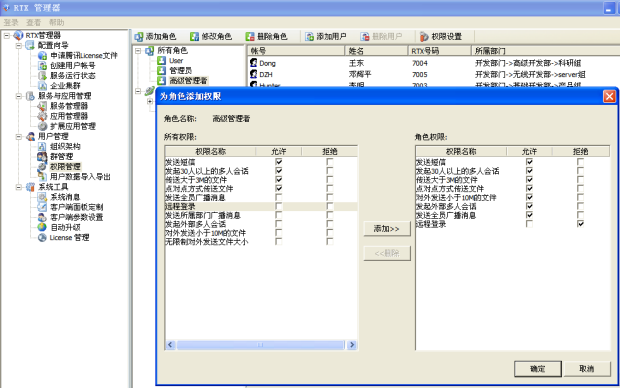The height and width of the screenshot is (388, 620).
Task: Click the 添加用户 toolbar icon
Action: pyautogui.click(x=309, y=37)
